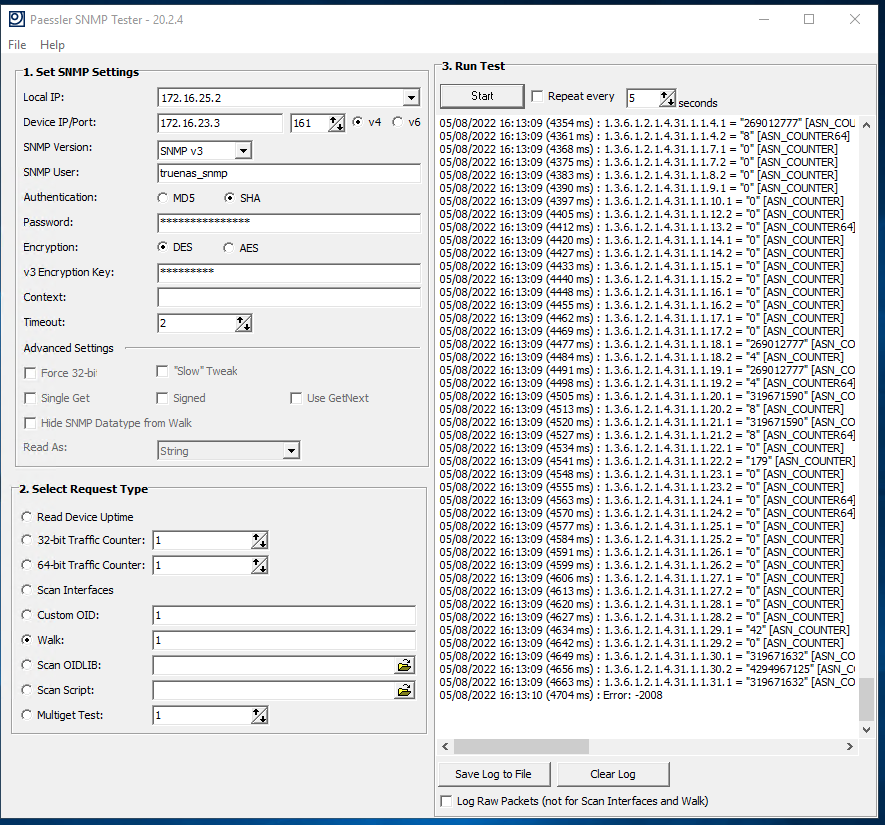Click the log scroll-right arrow
This screenshot has width=885, height=825.
coord(850,747)
